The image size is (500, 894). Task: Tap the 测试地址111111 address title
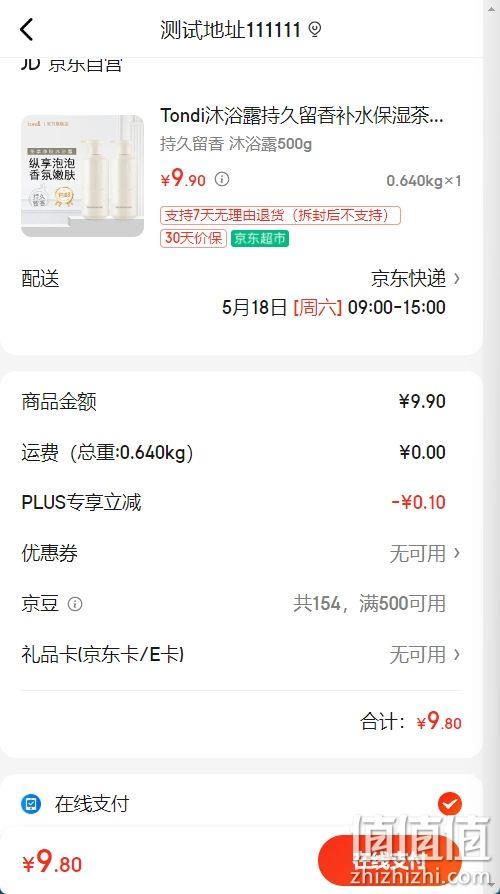click(x=230, y=29)
